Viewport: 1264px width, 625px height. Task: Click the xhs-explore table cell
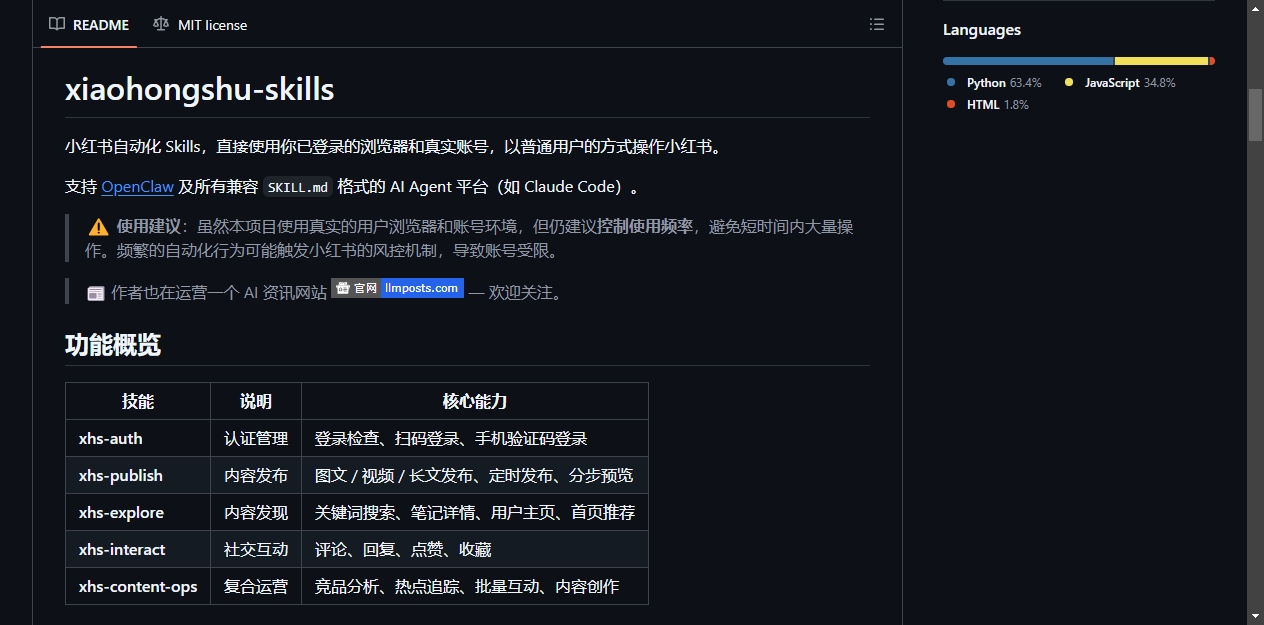click(138, 512)
